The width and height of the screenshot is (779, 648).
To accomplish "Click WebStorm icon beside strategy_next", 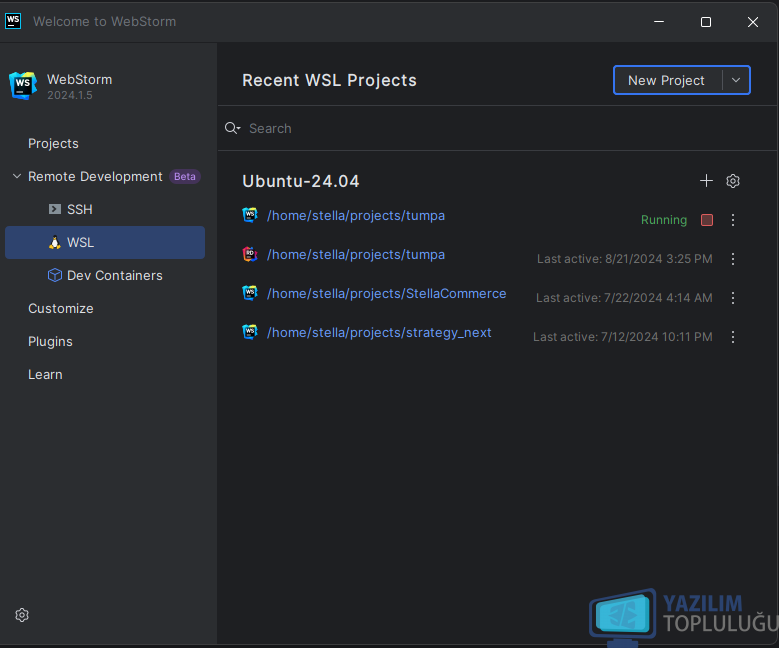I will point(250,332).
